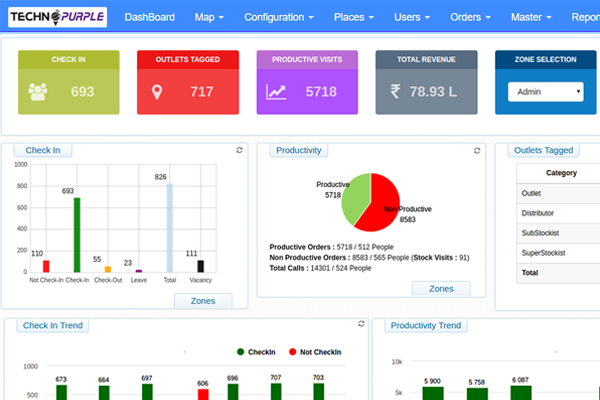The image size is (600, 400).
Task: Click the 5 900 bar in Productivity Trend
Action: [x=433, y=393]
